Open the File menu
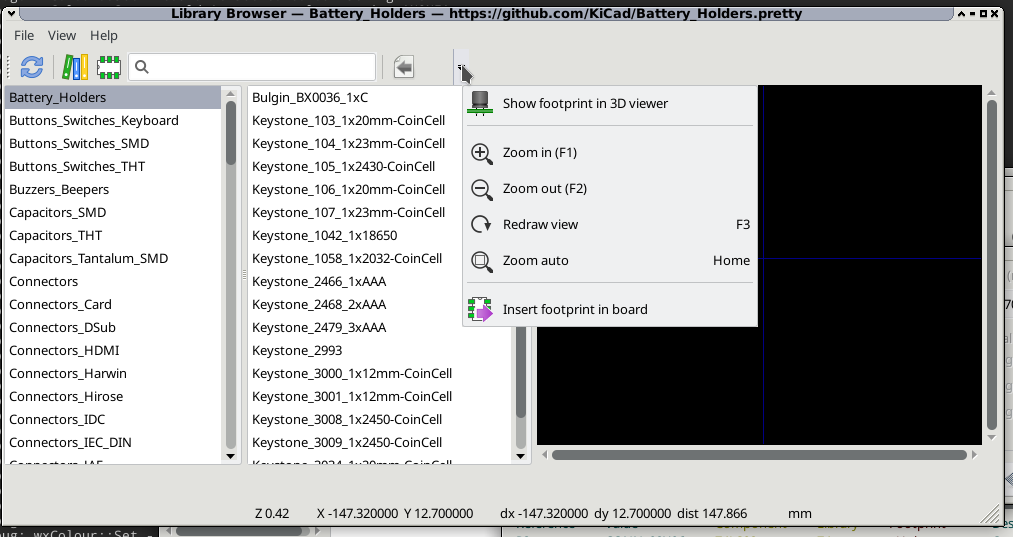 point(24,35)
